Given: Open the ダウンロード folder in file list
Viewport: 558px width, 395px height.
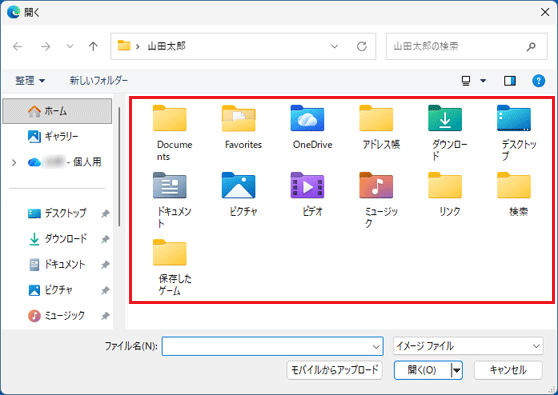Looking at the screenshot, I should click(x=445, y=119).
